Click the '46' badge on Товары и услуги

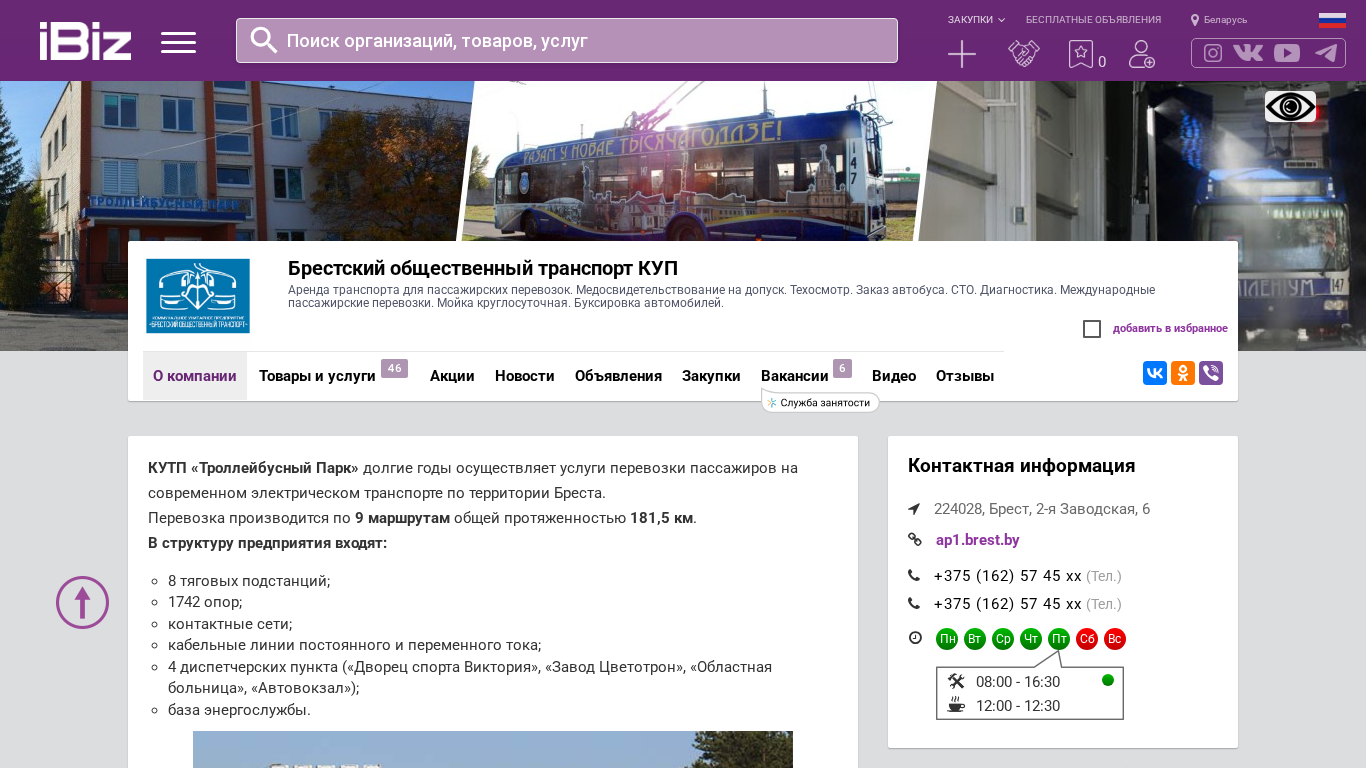click(395, 369)
